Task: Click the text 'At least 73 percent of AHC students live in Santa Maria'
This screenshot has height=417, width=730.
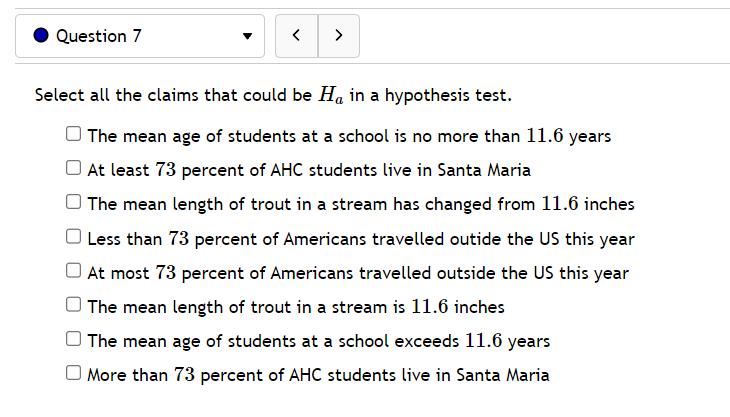Action: coord(309,170)
